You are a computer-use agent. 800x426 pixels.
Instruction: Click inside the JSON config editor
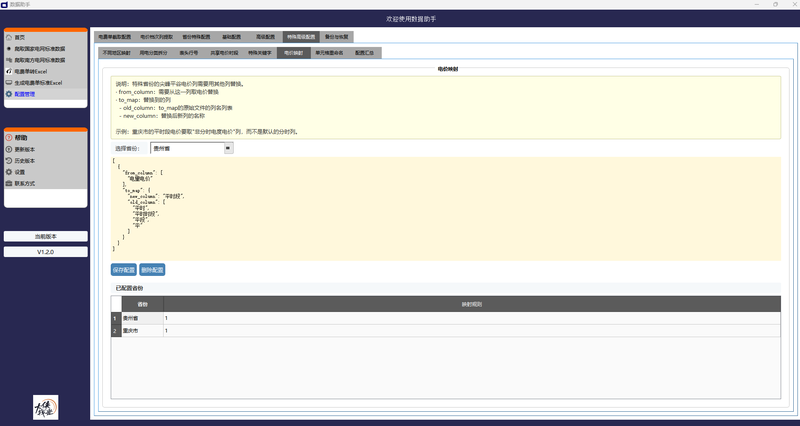445,209
